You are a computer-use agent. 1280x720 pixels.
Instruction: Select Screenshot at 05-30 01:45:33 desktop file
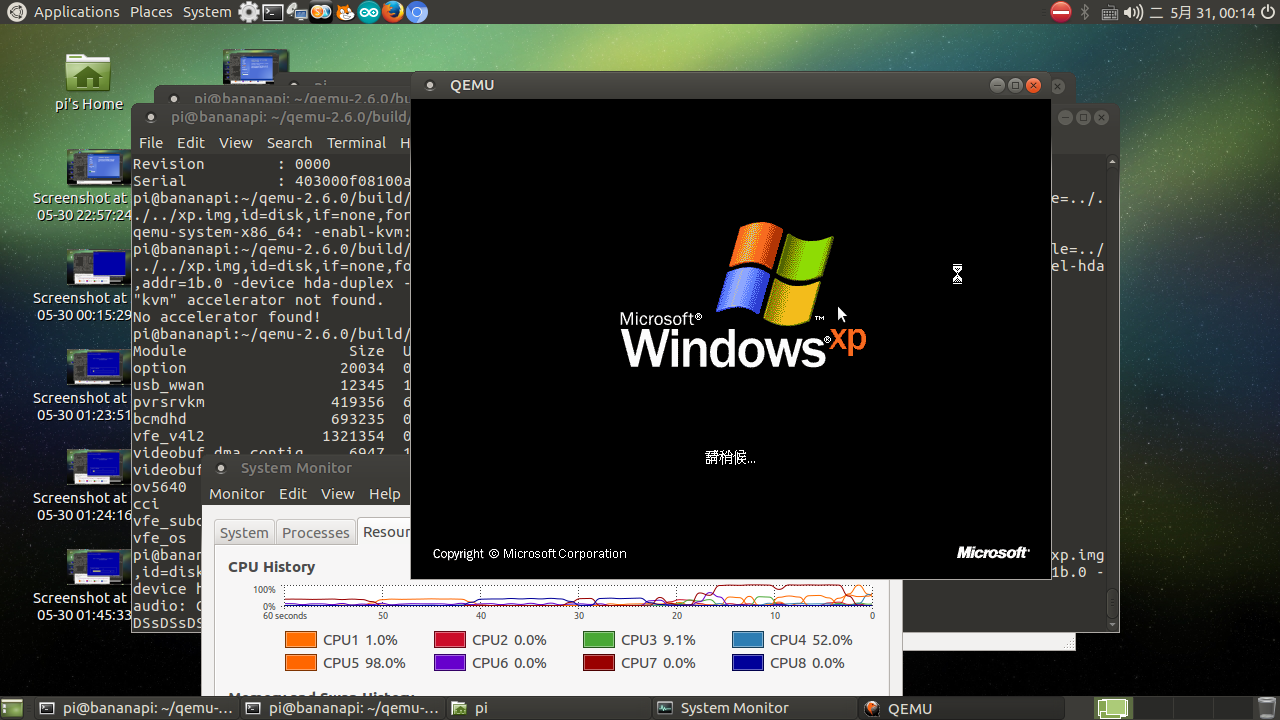point(84,586)
